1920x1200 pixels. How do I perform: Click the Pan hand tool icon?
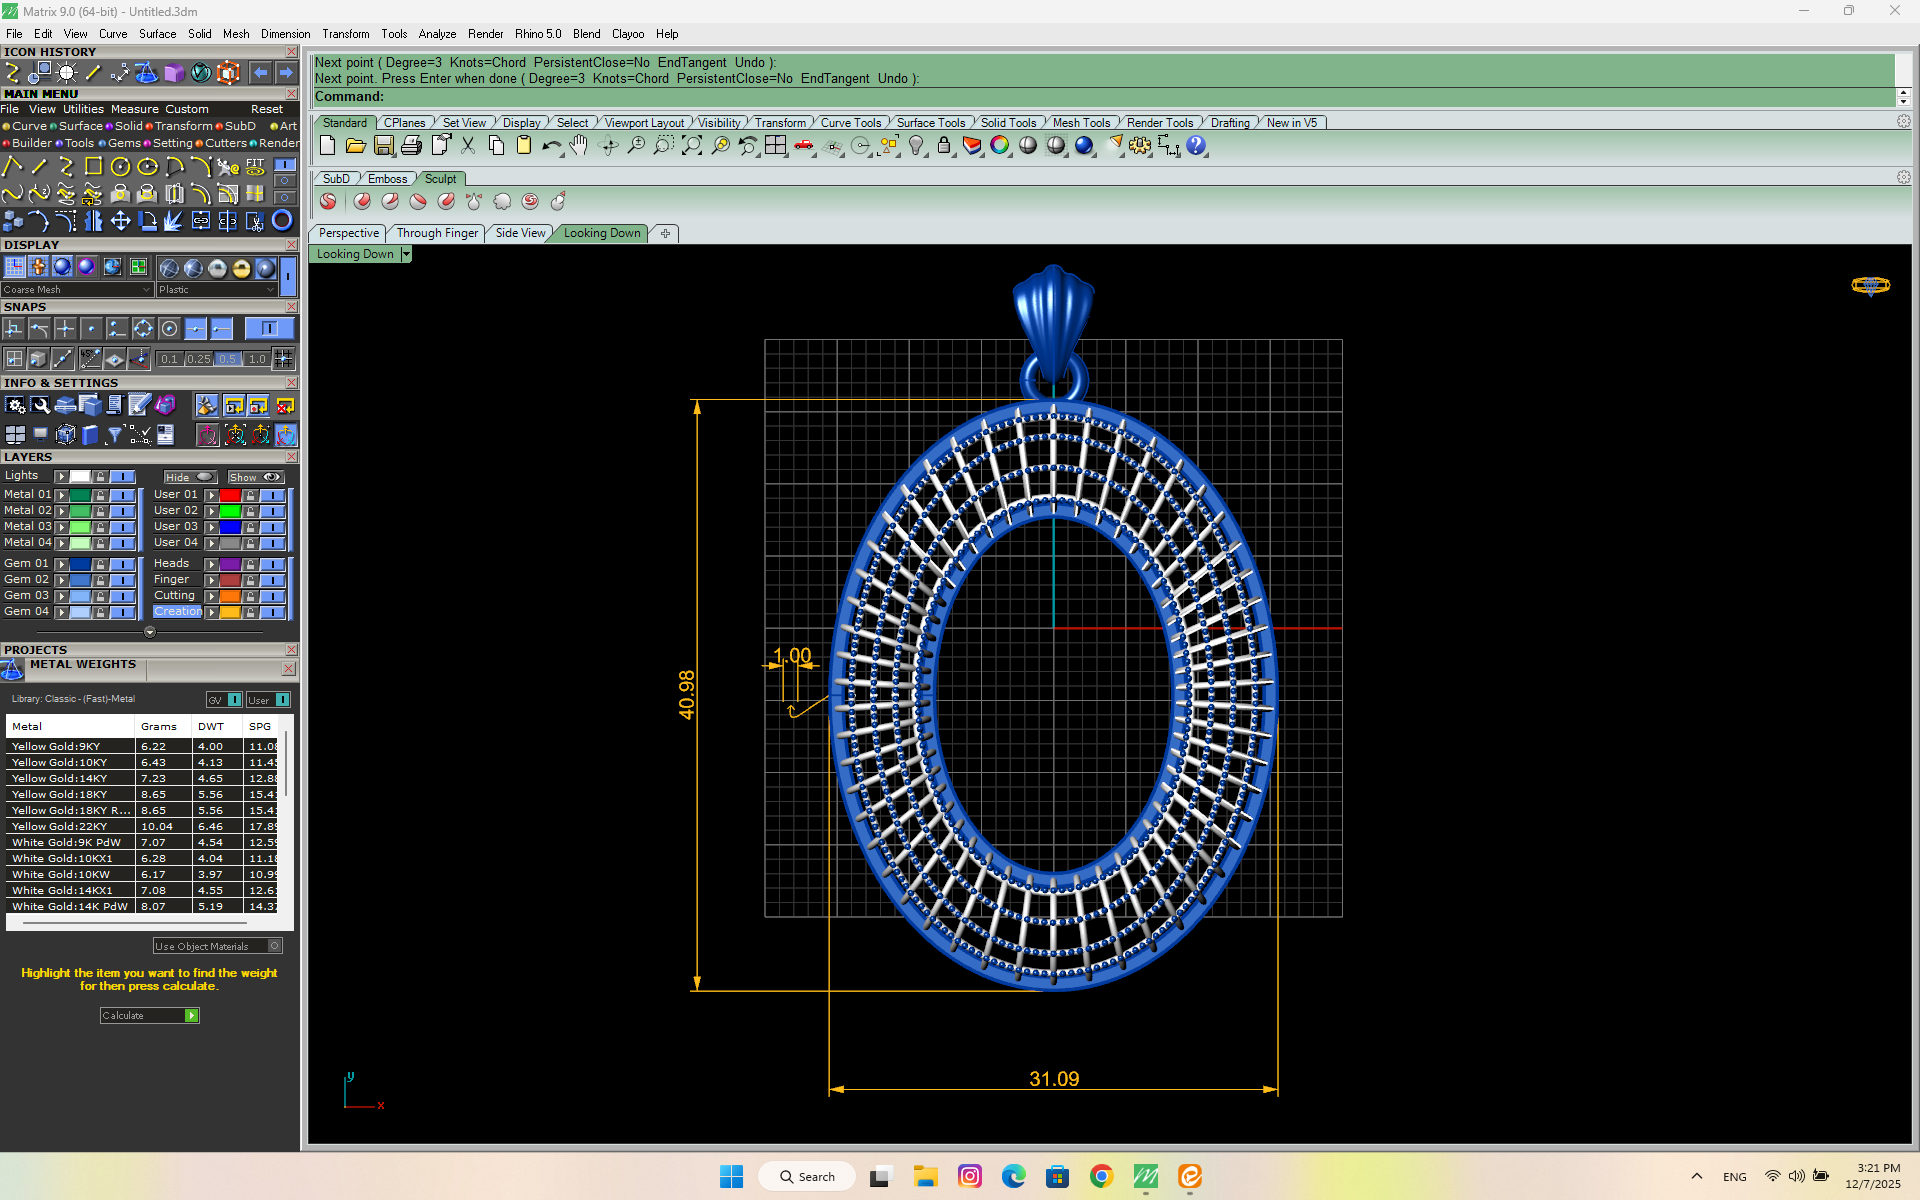point(580,146)
